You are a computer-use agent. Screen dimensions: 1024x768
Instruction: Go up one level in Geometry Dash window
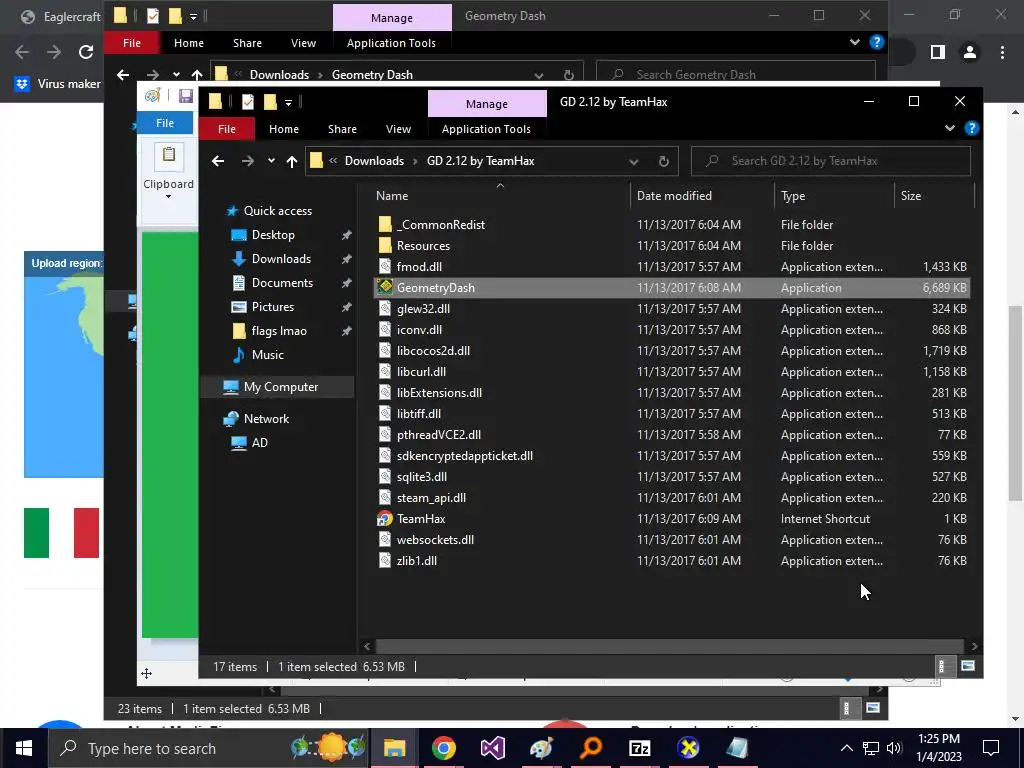(x=197, y=75)
